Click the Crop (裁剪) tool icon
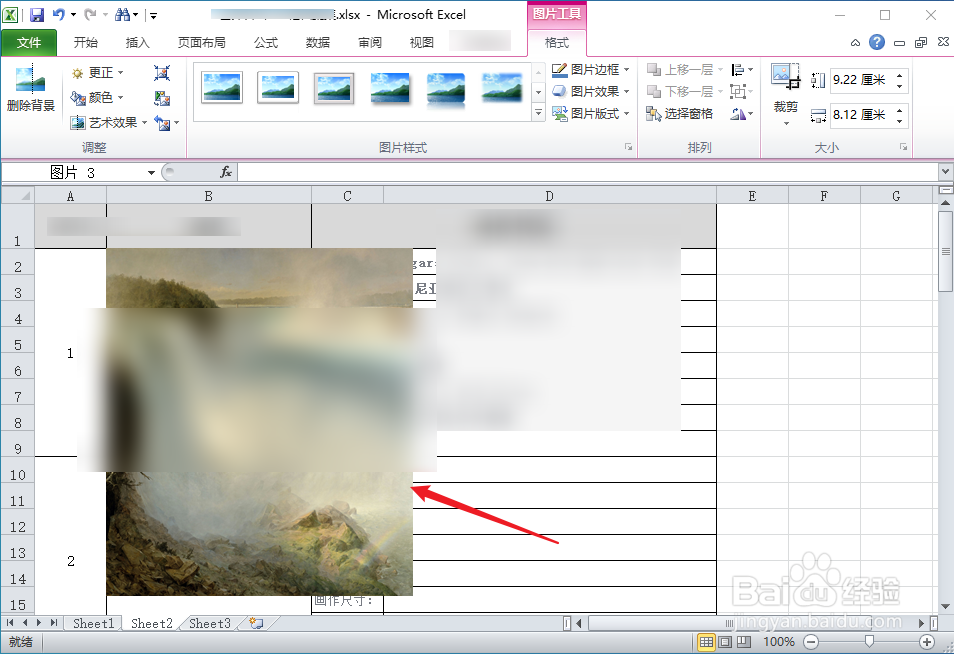954x654 pixels. point(785,77)
